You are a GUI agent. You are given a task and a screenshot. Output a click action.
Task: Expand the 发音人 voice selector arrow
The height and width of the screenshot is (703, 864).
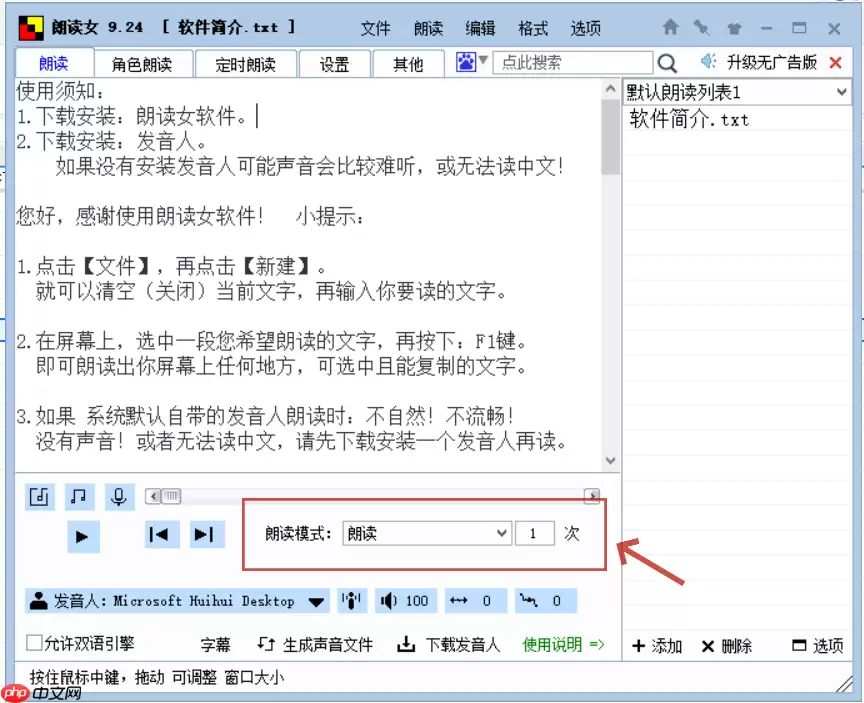coord(314,600)
